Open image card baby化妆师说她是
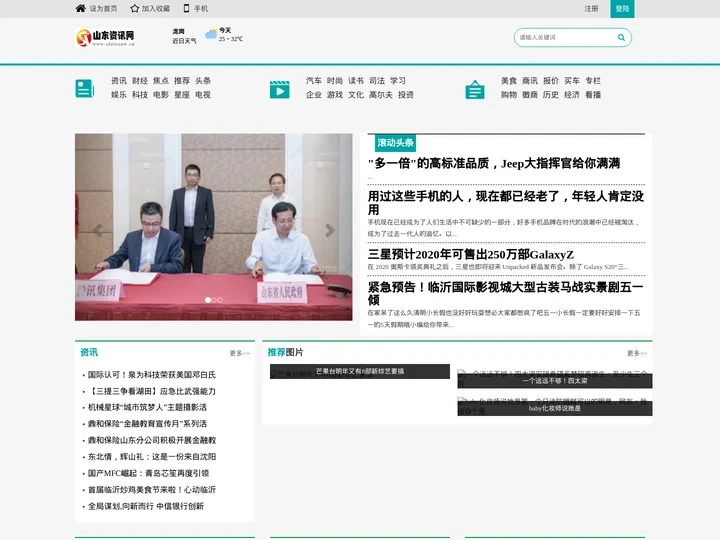The width and height of the screenshot is (720, 540). point(555,408)
